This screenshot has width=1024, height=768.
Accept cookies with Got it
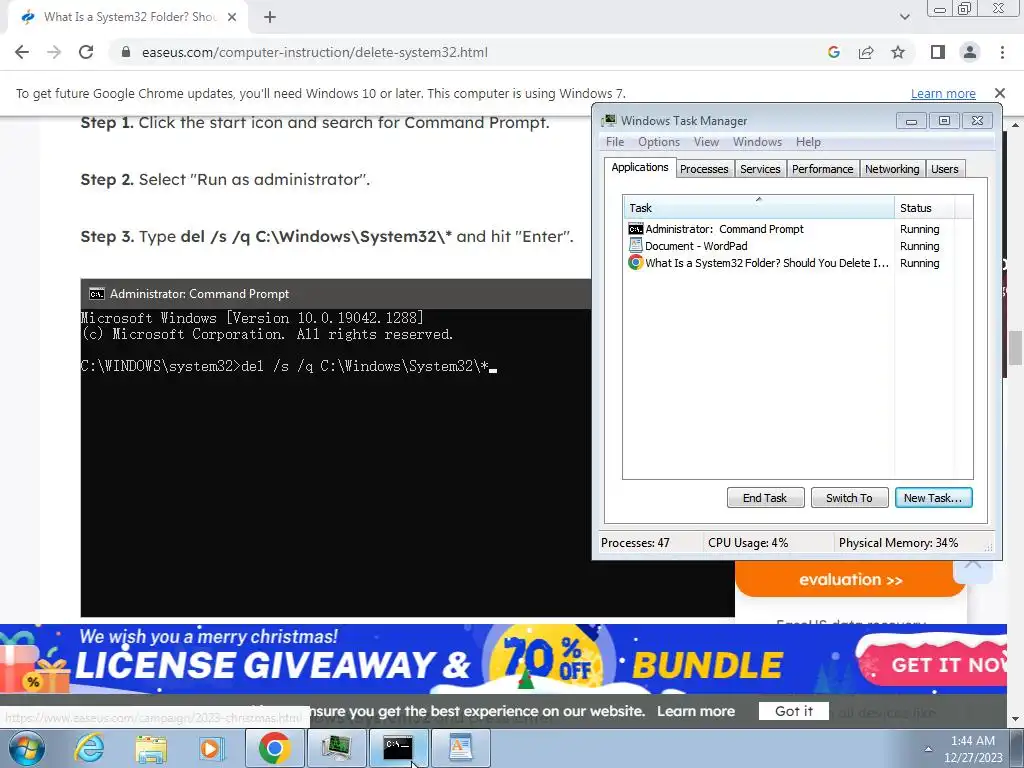(x=793, y=711)
